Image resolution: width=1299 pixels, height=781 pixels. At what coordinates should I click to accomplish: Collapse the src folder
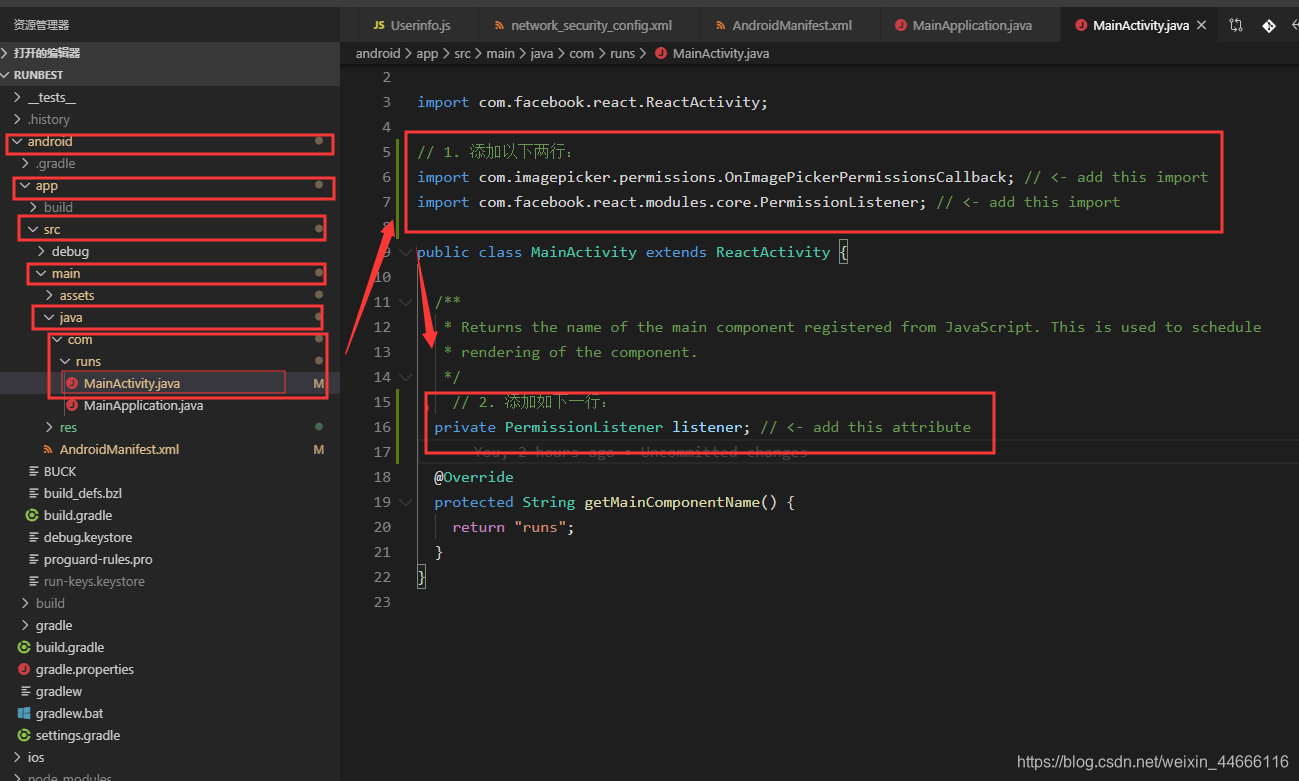click(x=170, y=229)
